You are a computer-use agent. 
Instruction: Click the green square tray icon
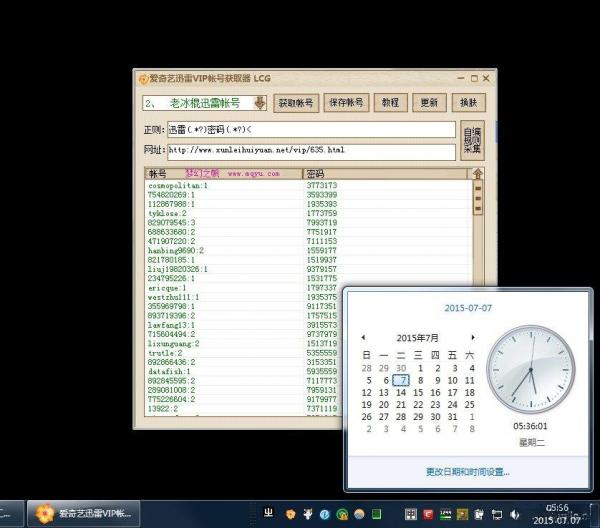377,514
